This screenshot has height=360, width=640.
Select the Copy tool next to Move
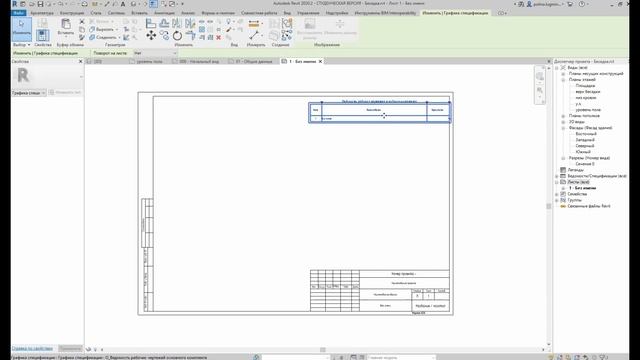164,36
